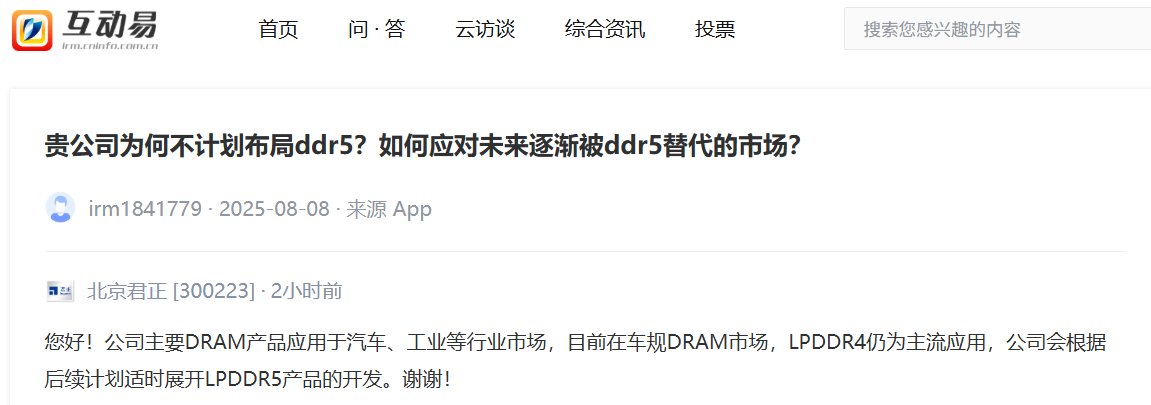Select 综合资讯 in the navigation bar
The image size is (1151, 405).
pyautogui.click(x=605, y=29)
